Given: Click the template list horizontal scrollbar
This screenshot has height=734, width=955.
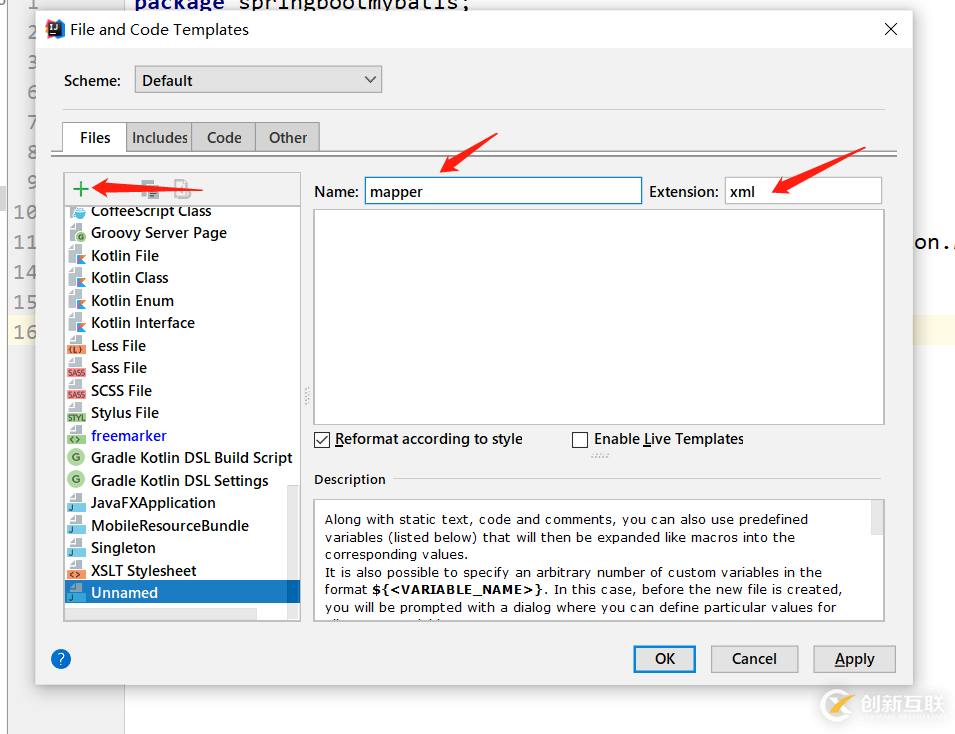Looking at the screenshot, I should click(160, 613).
